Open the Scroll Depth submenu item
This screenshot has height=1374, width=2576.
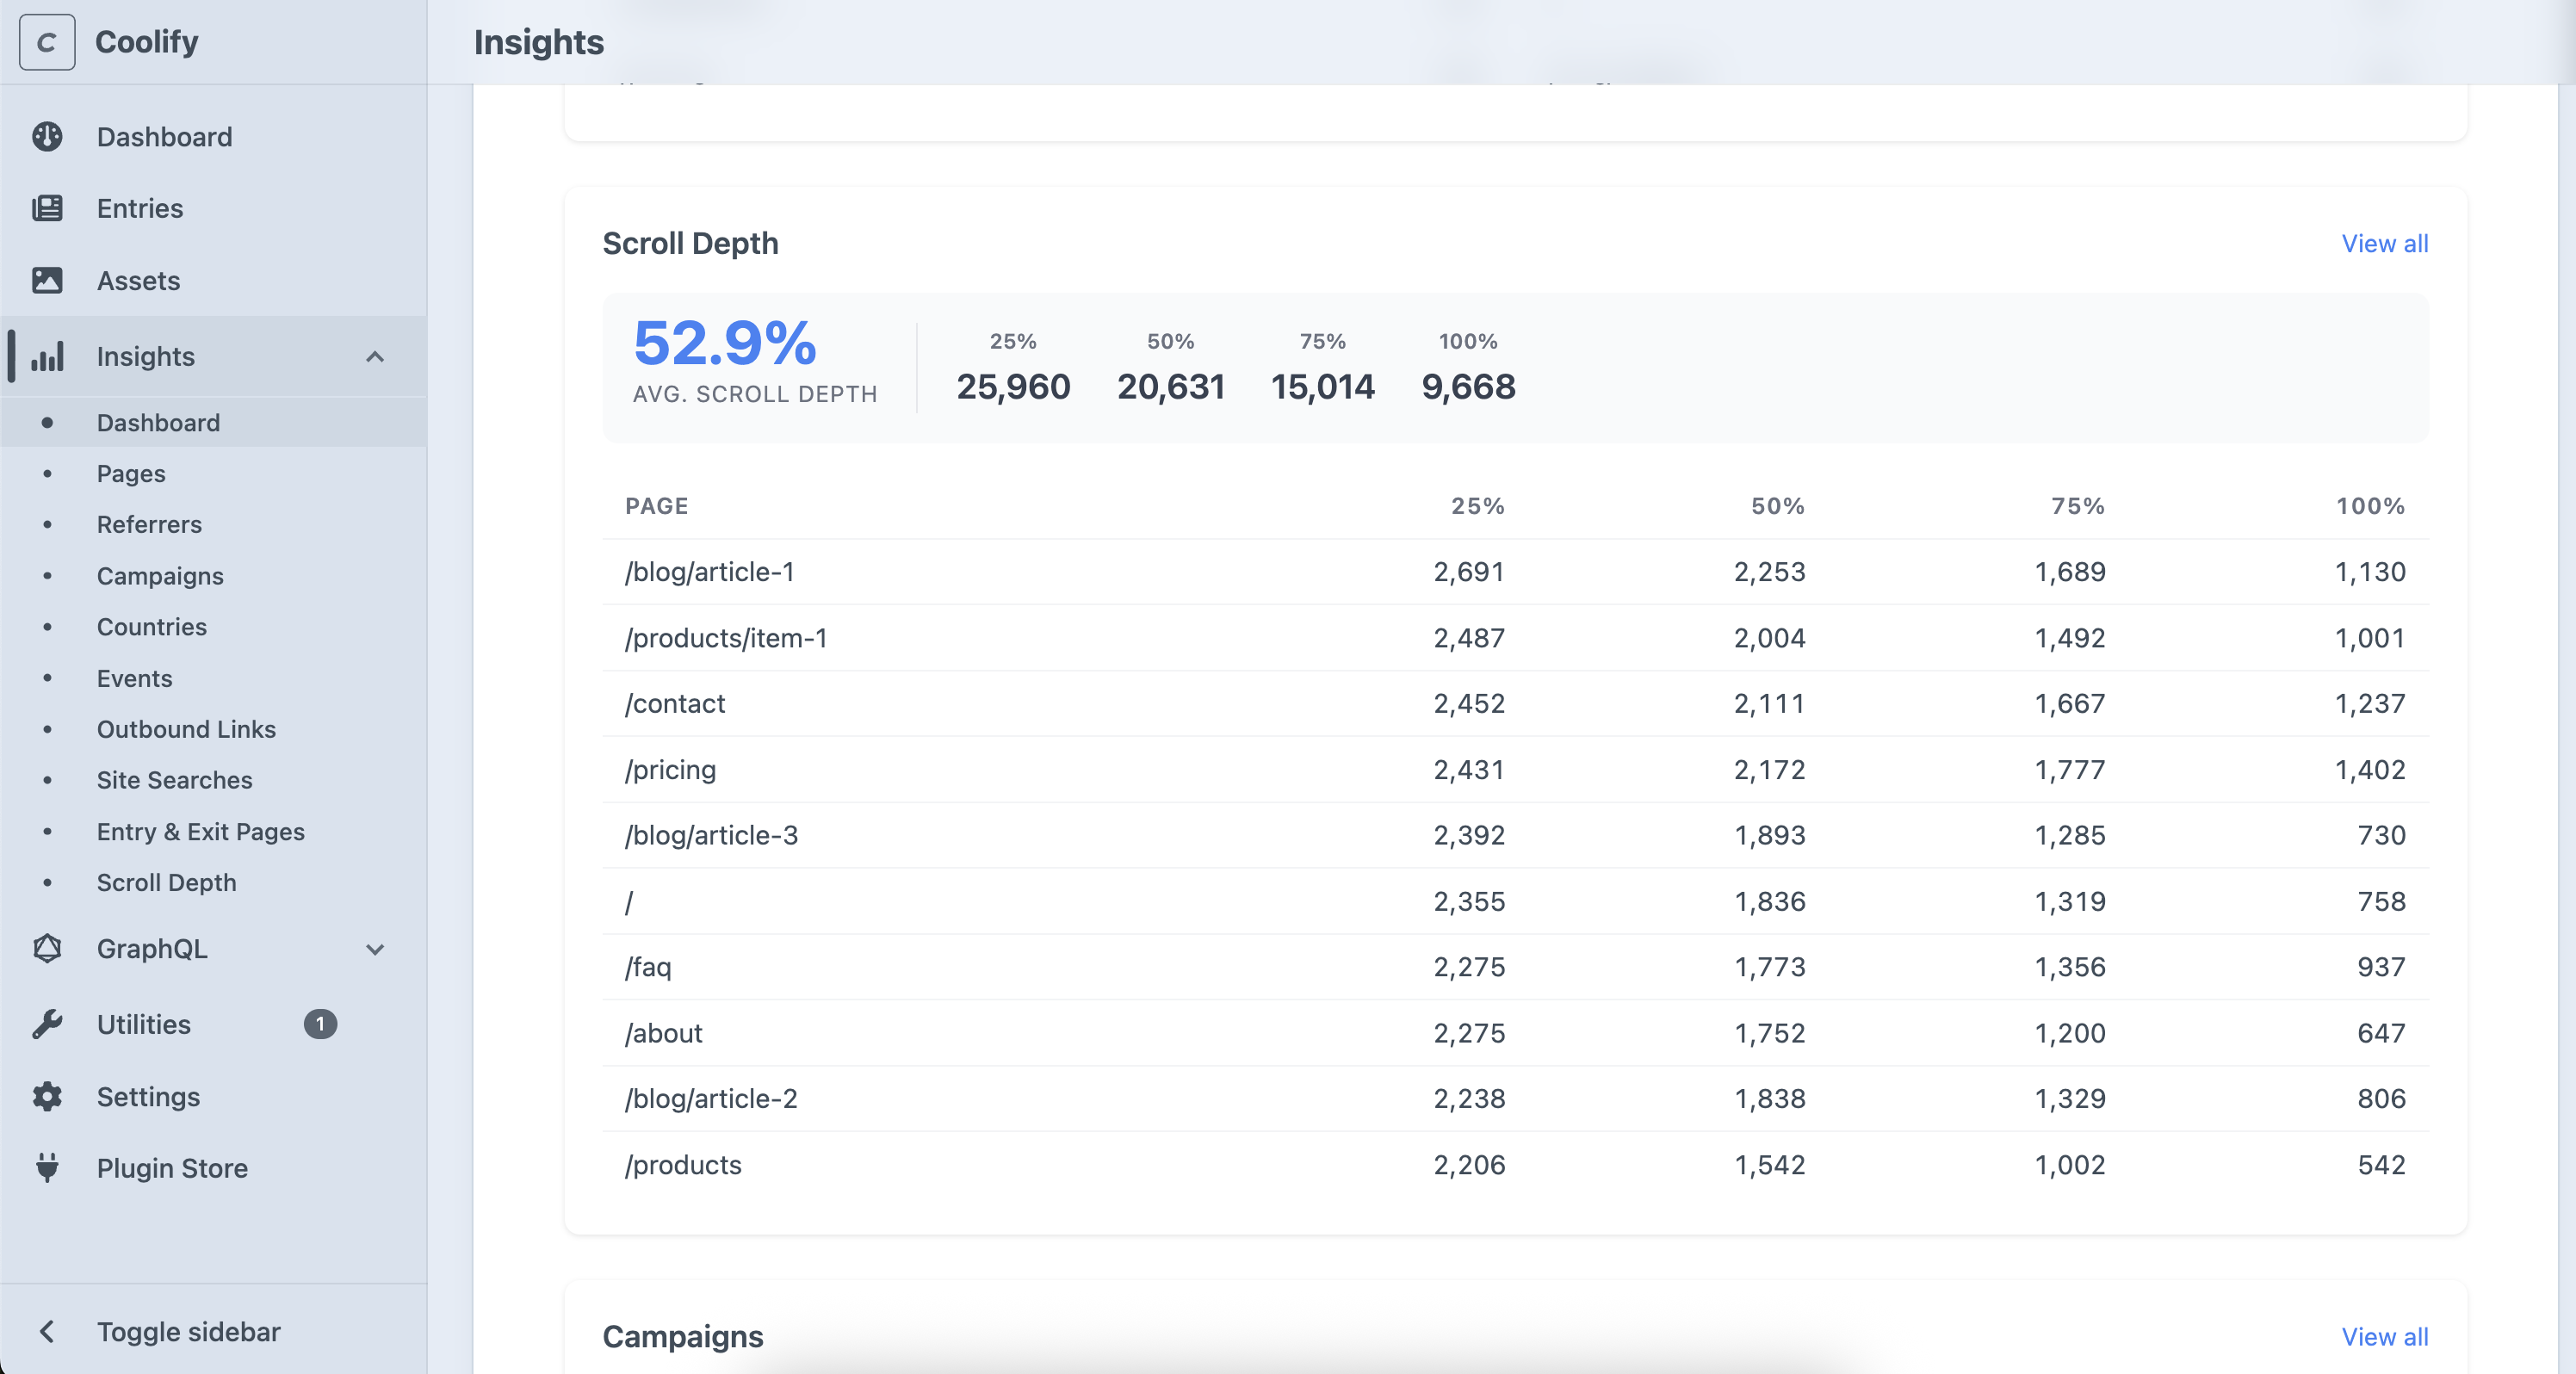(167, 882)
